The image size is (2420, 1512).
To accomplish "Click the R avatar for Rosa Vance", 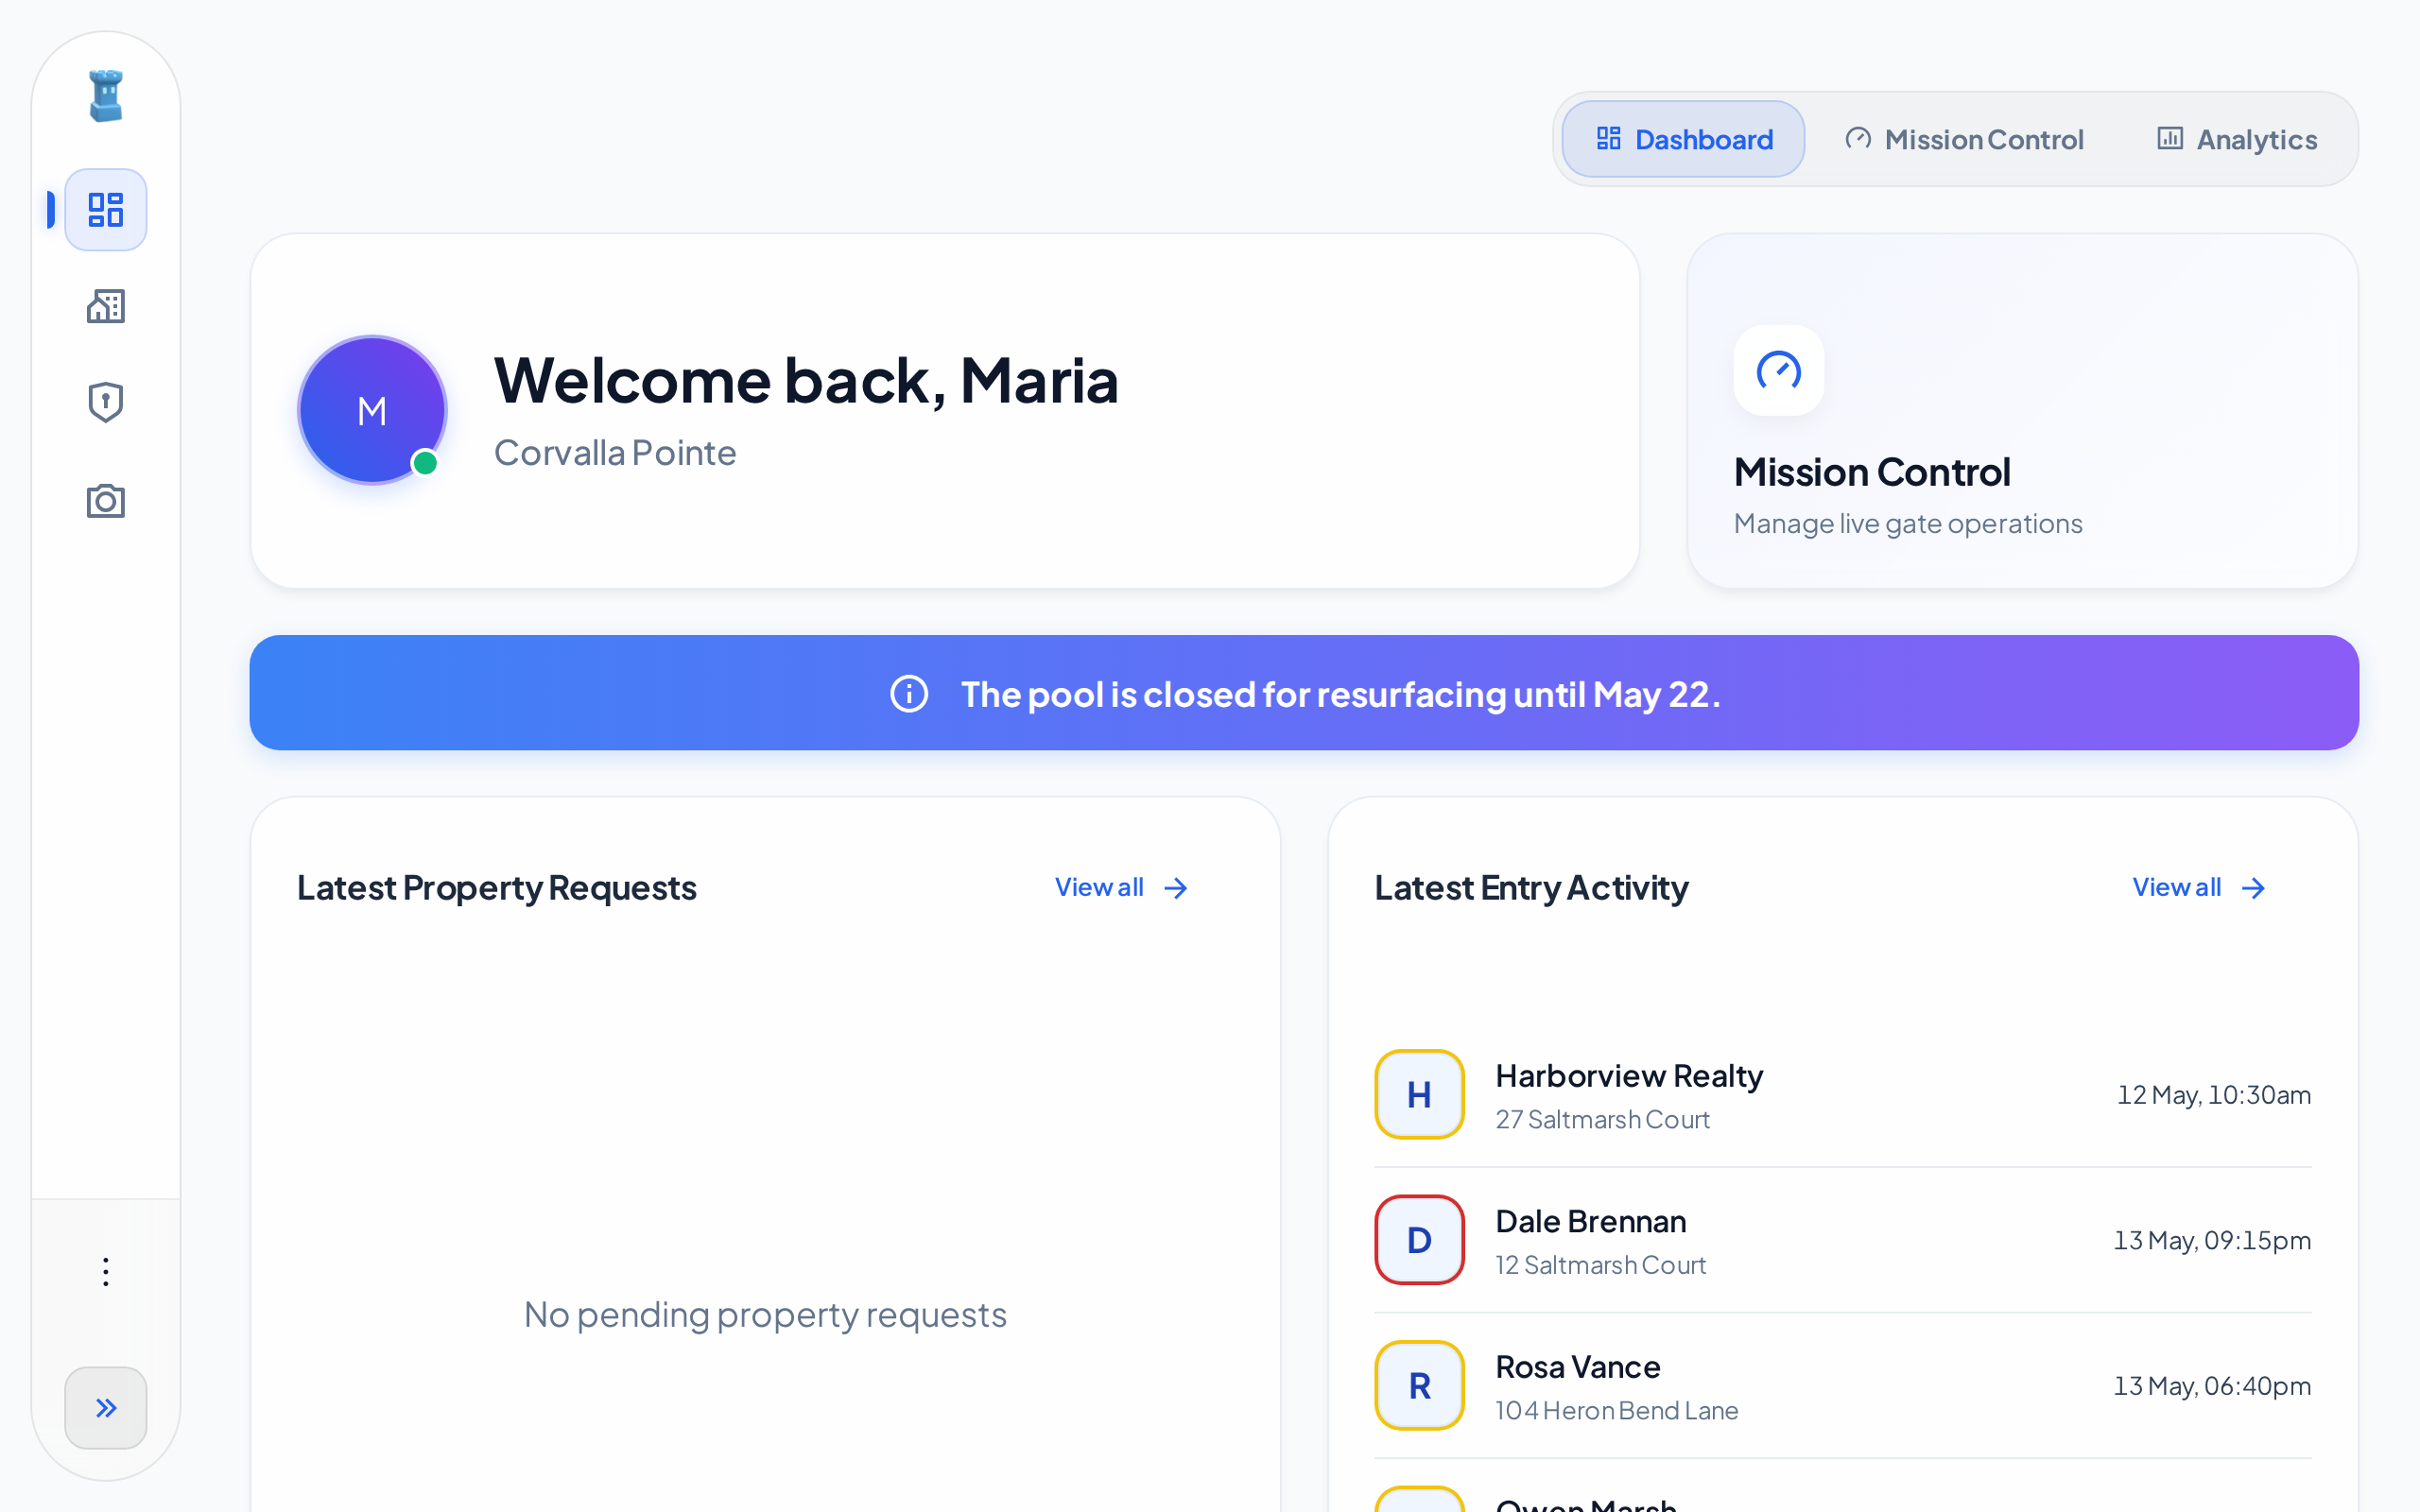I will point(1419,1385).
